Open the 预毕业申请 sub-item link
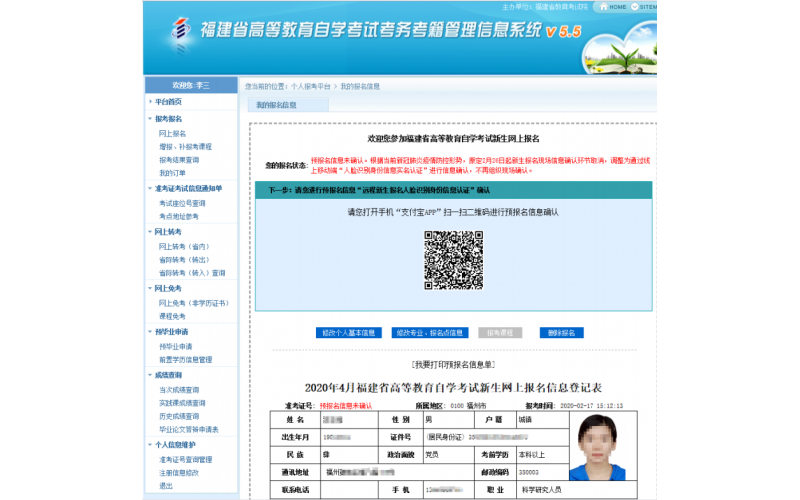Viewport: 800px width, 500px height. [x=176, y=346]
